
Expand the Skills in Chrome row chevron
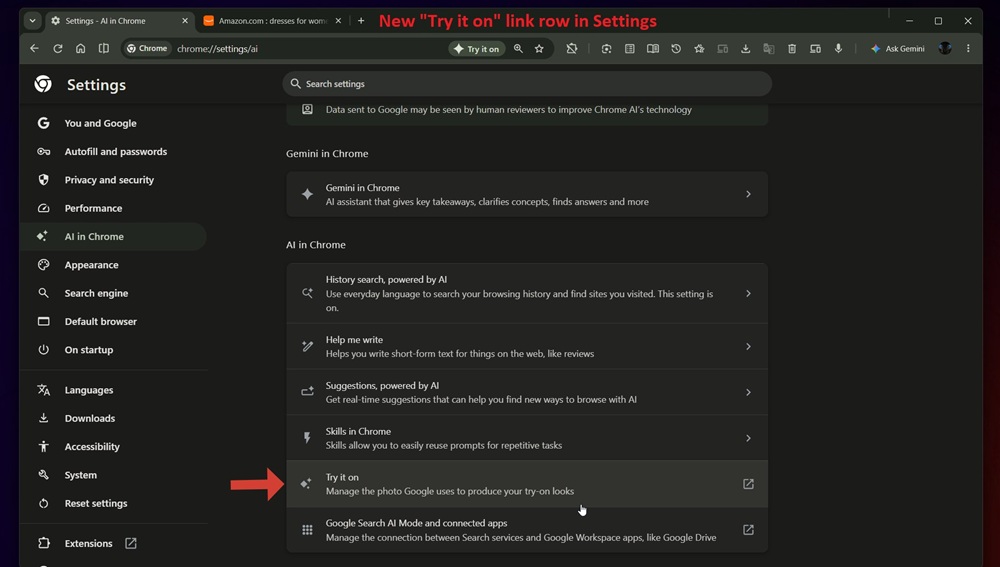748,438
